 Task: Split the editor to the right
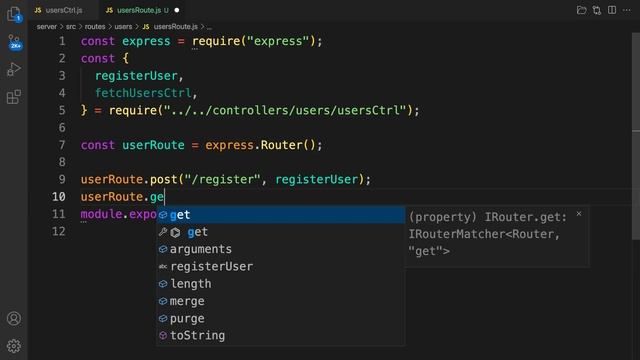click(612, 10)
